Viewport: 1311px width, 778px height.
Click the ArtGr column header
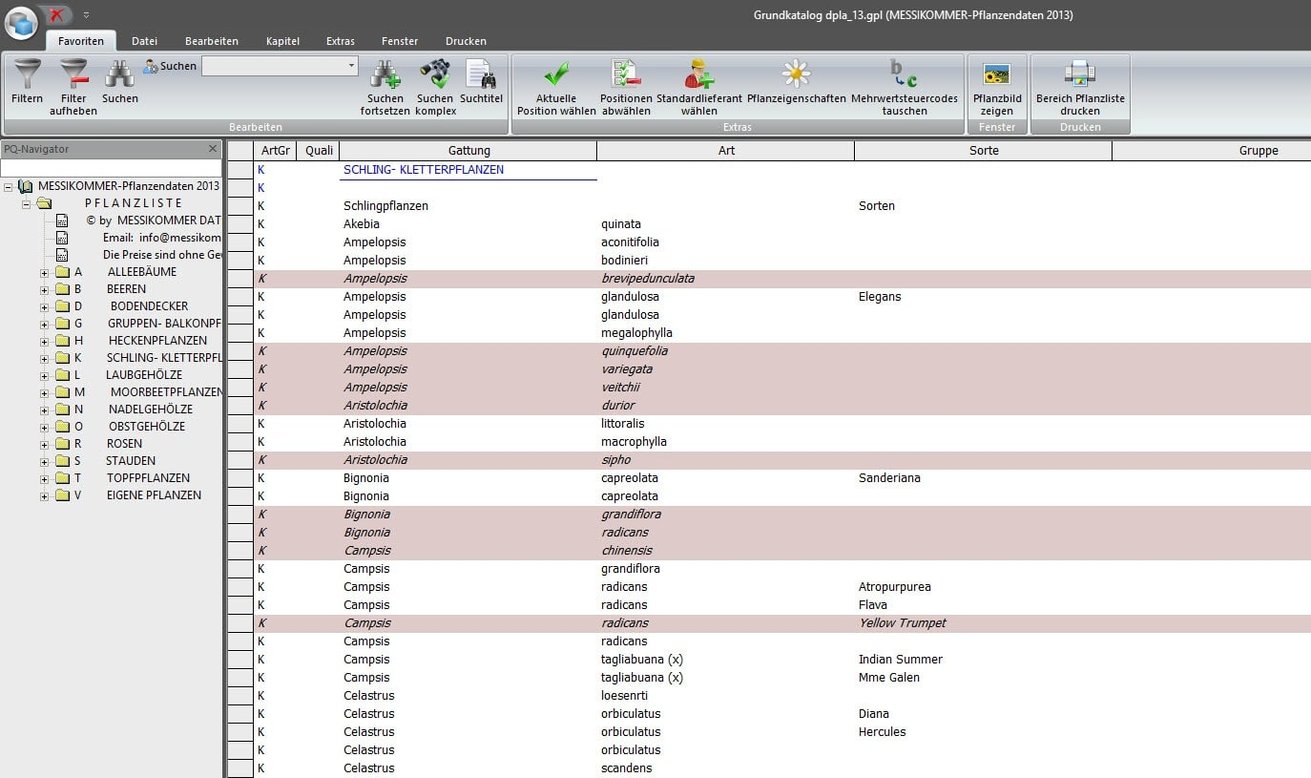coord(275,151)
